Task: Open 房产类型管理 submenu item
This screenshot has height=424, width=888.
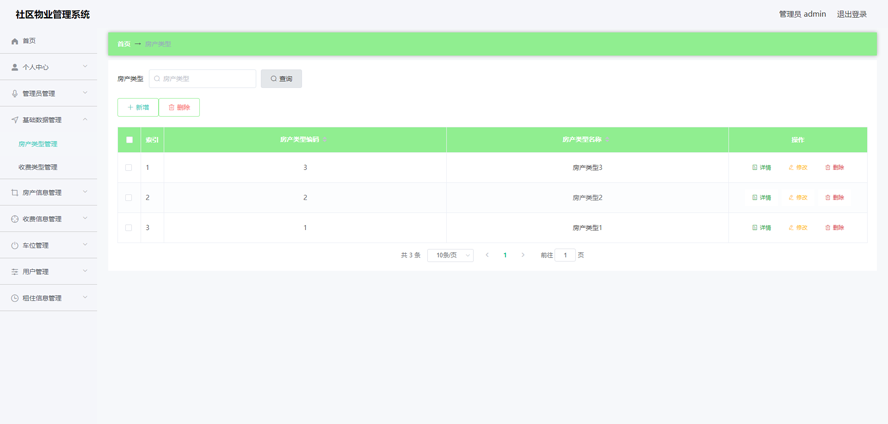Action: (x=38, y=144)
